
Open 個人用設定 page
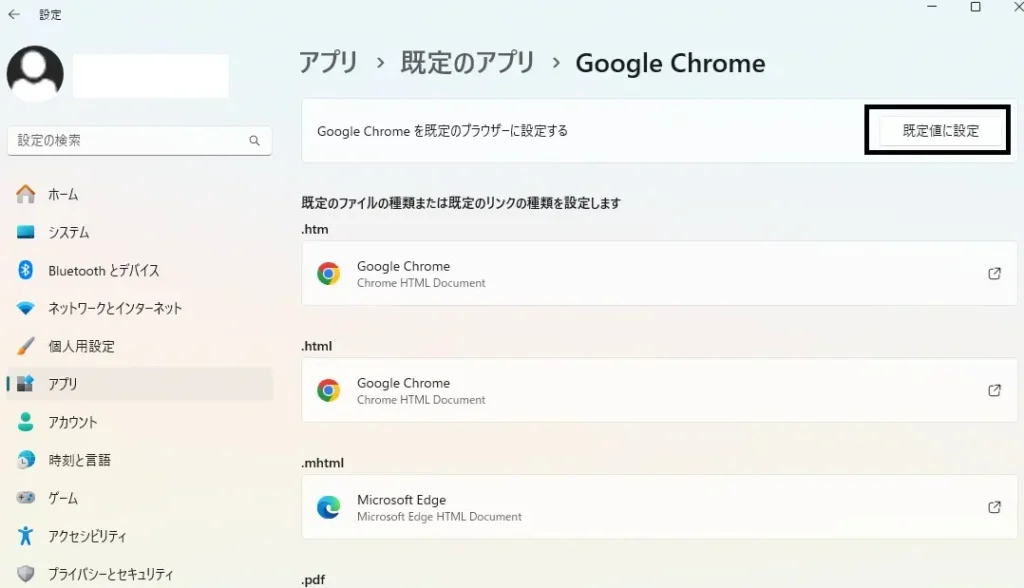click(x=140, y=346)
